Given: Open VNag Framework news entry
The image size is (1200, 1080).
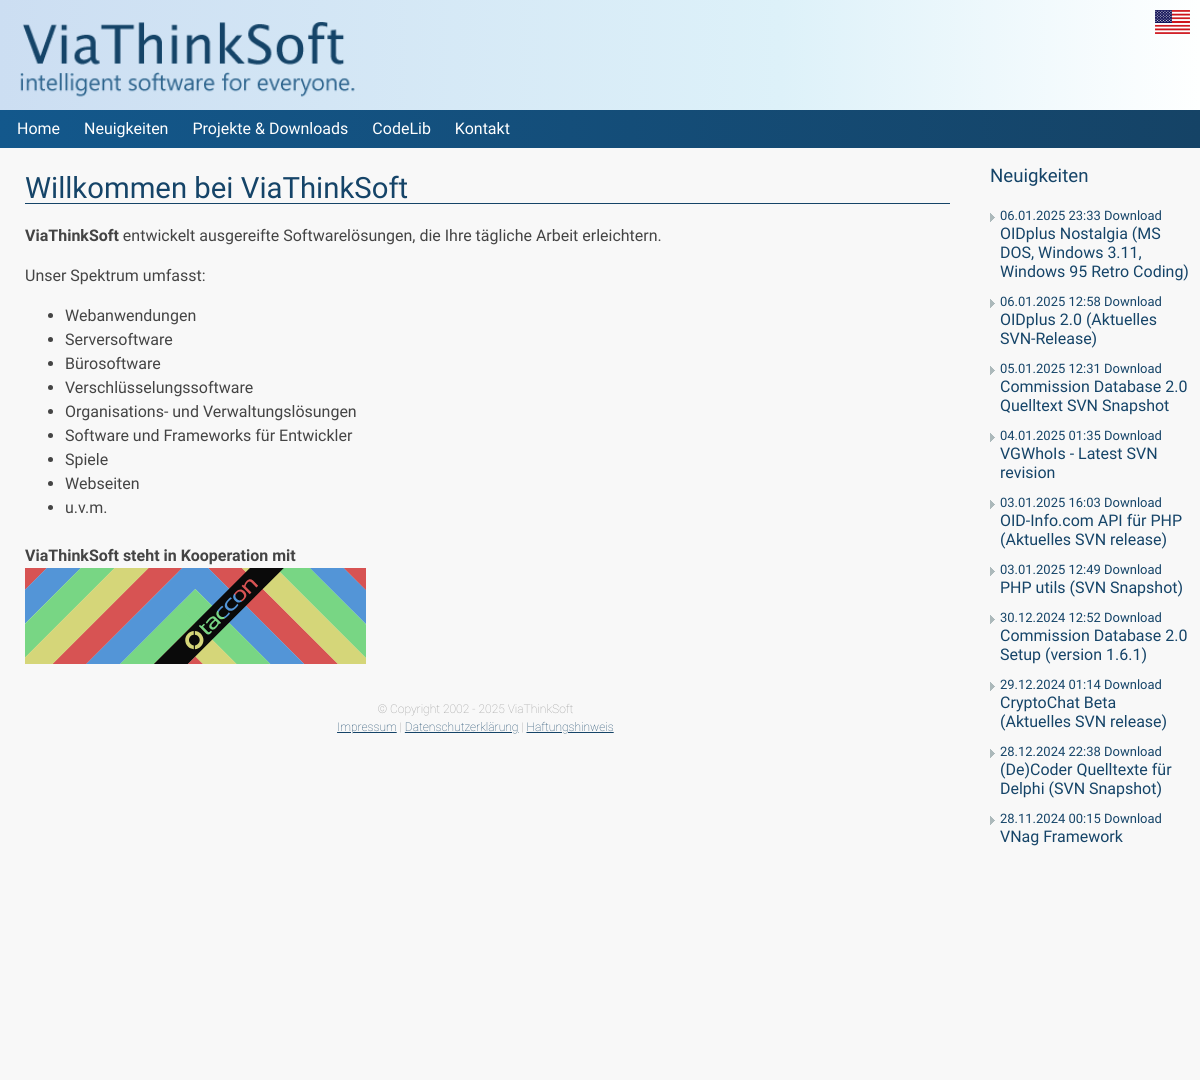Looking at the screenshot, I should pyautogui.click(x=1061, y=837).
